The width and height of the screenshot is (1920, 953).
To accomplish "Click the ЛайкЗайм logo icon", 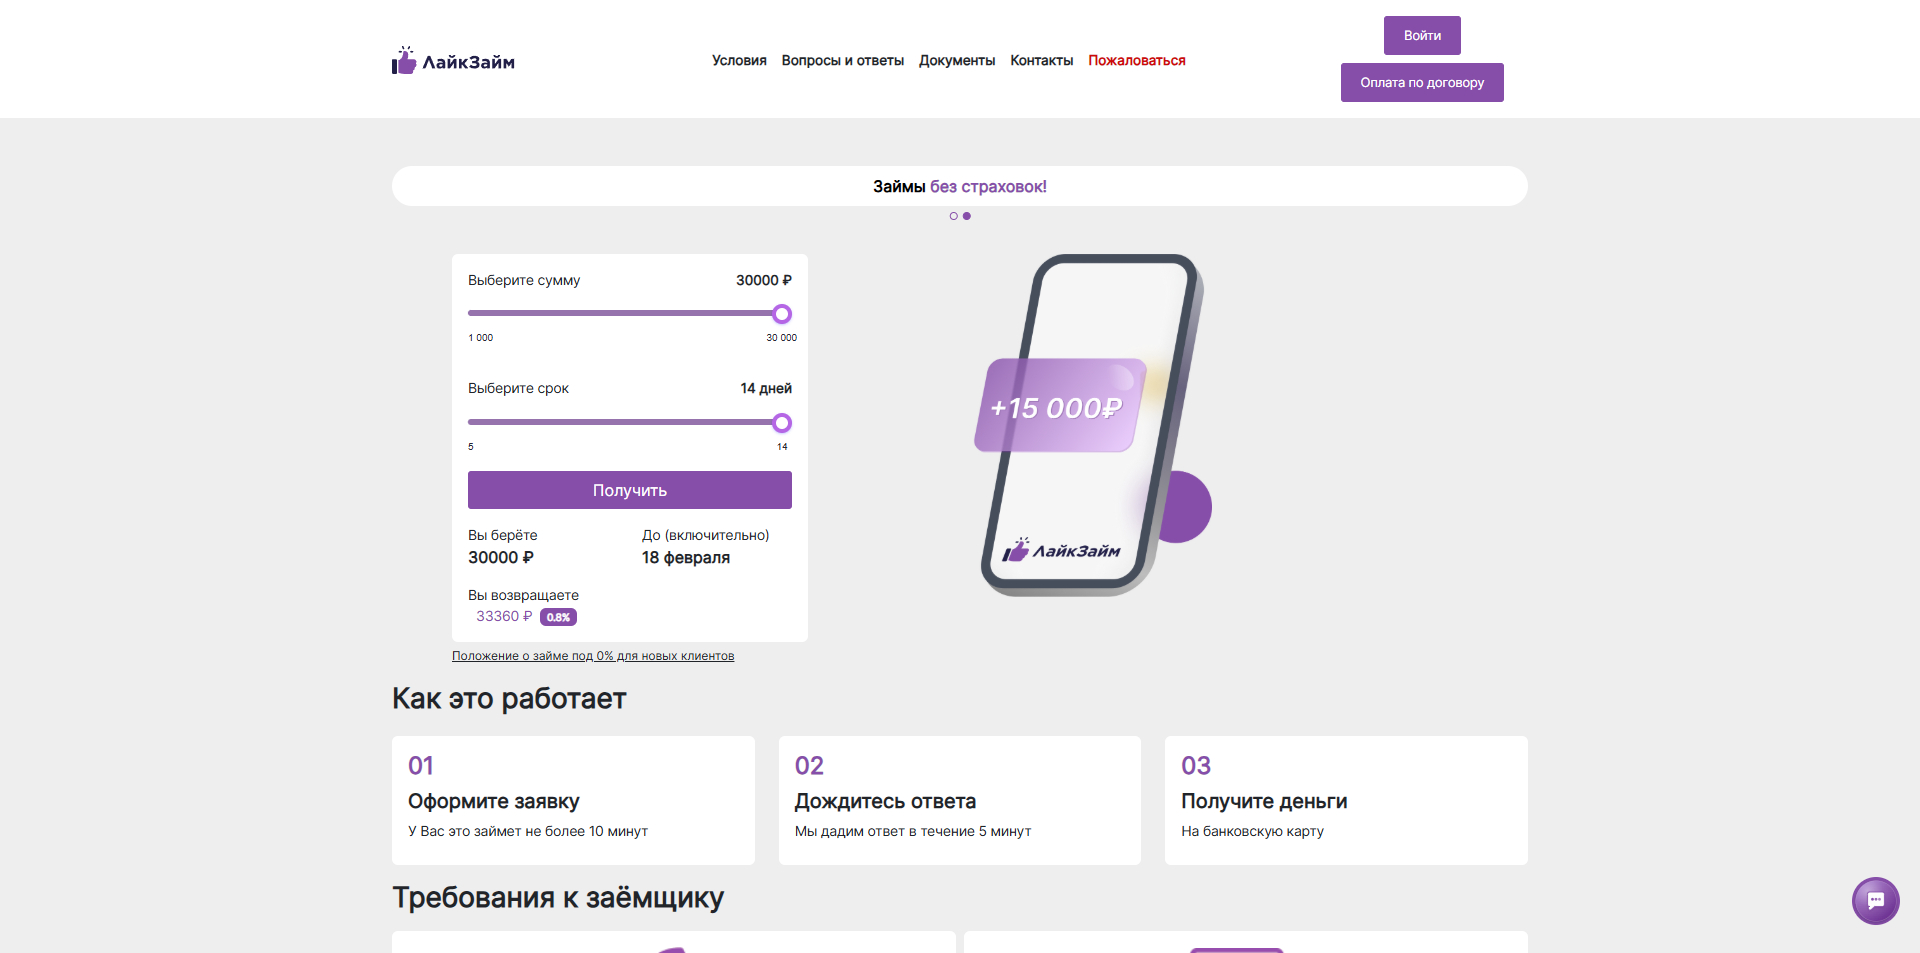I will 403,60.
